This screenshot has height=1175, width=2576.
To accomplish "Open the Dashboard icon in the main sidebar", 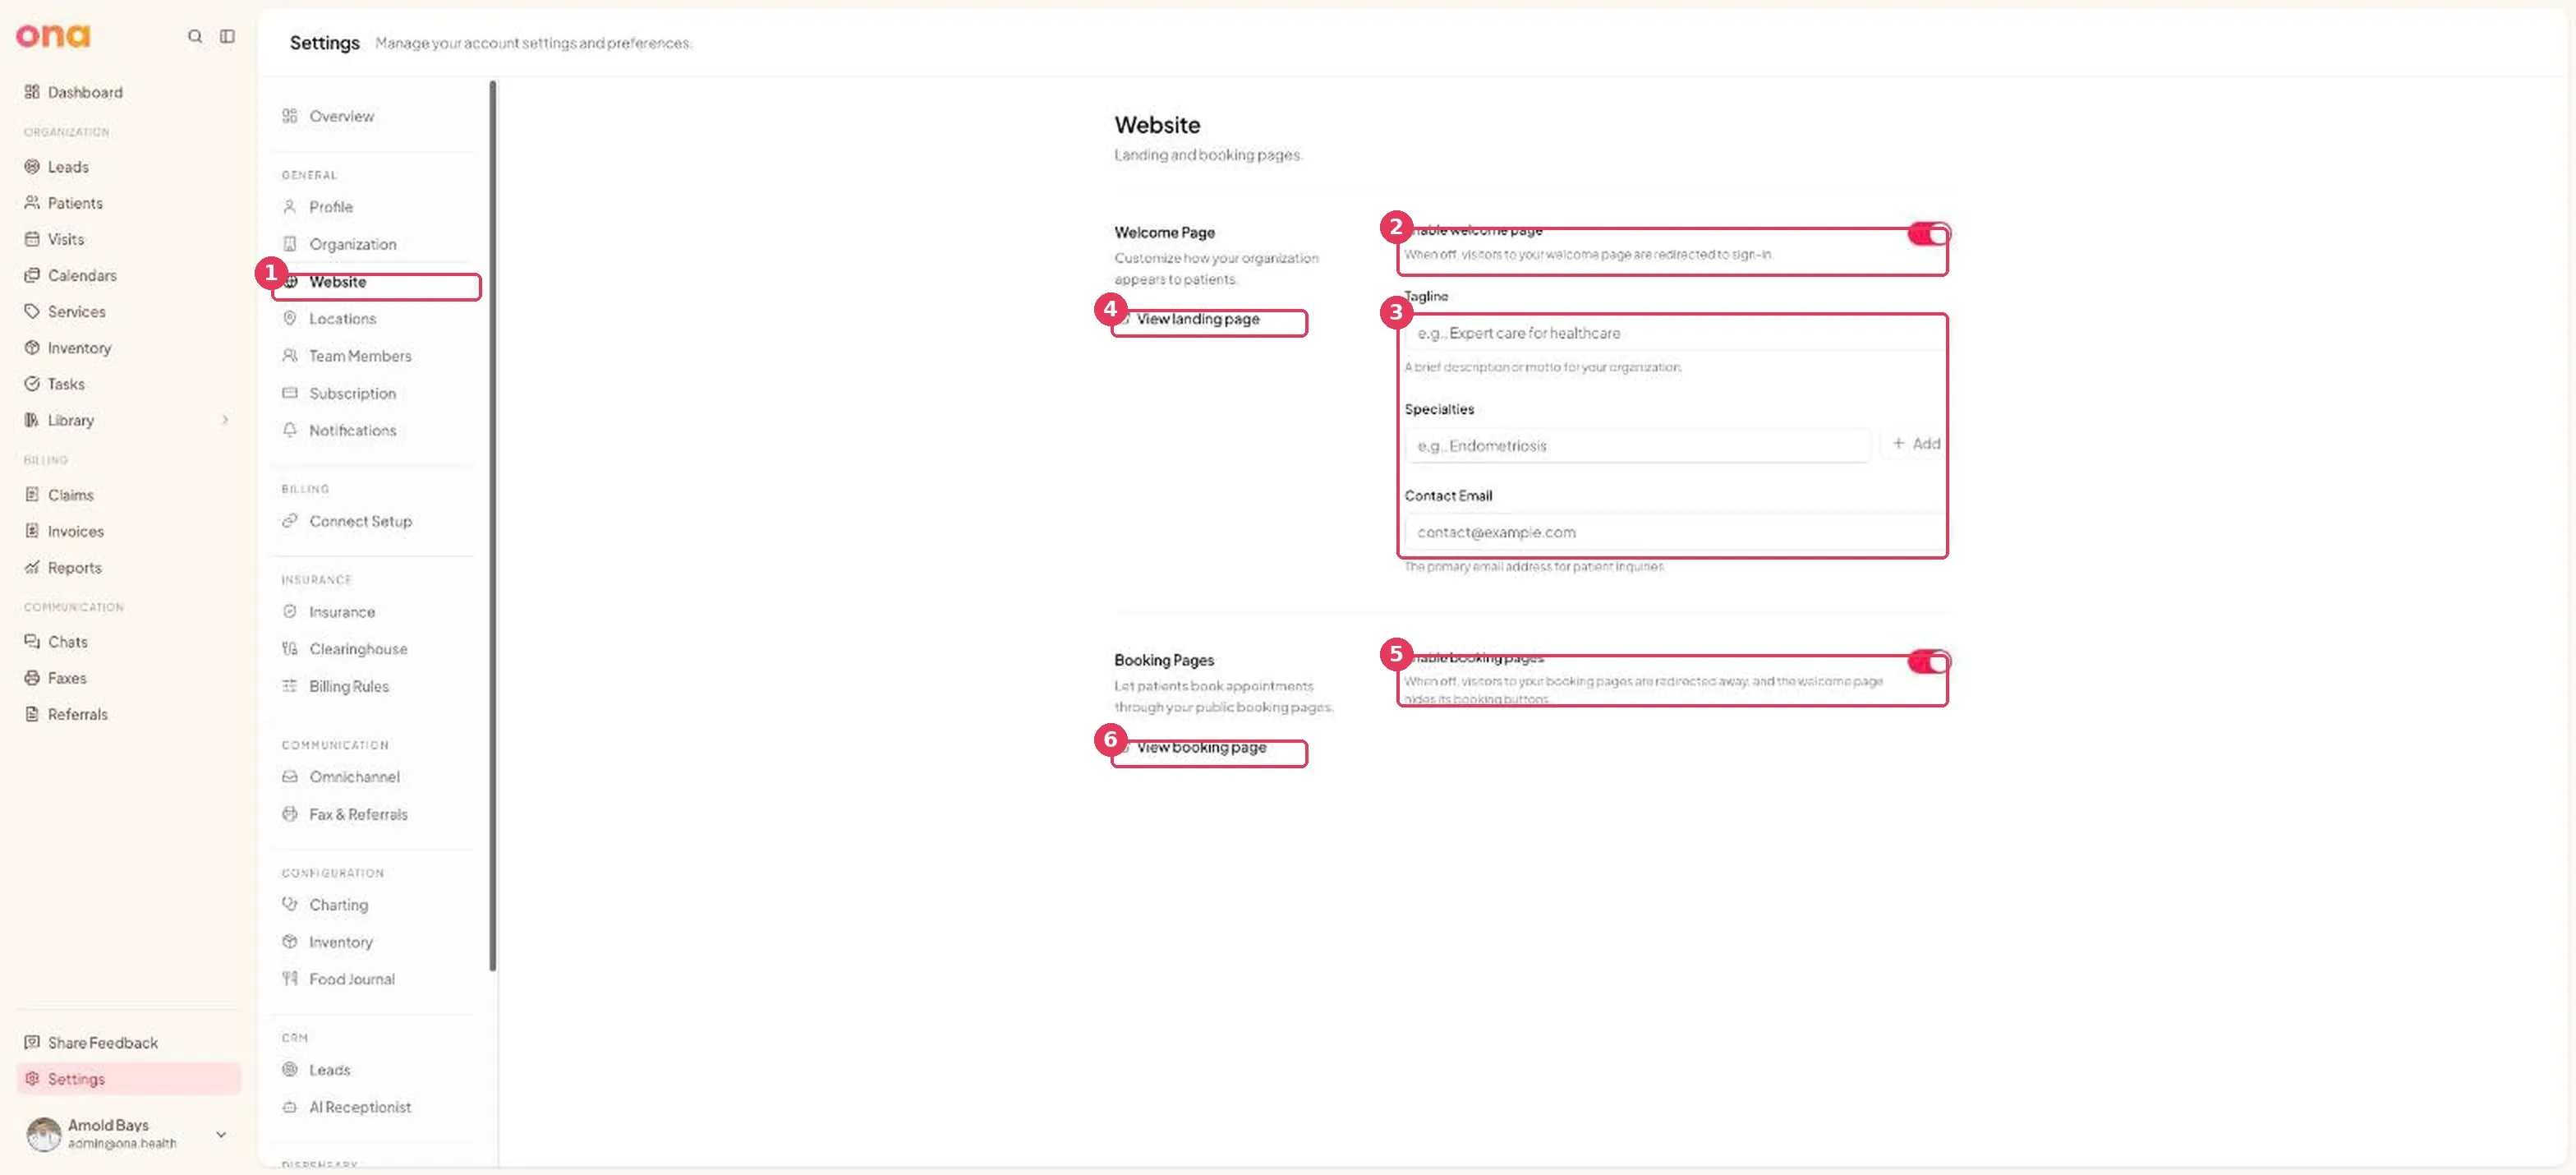I will coord(32,92).
